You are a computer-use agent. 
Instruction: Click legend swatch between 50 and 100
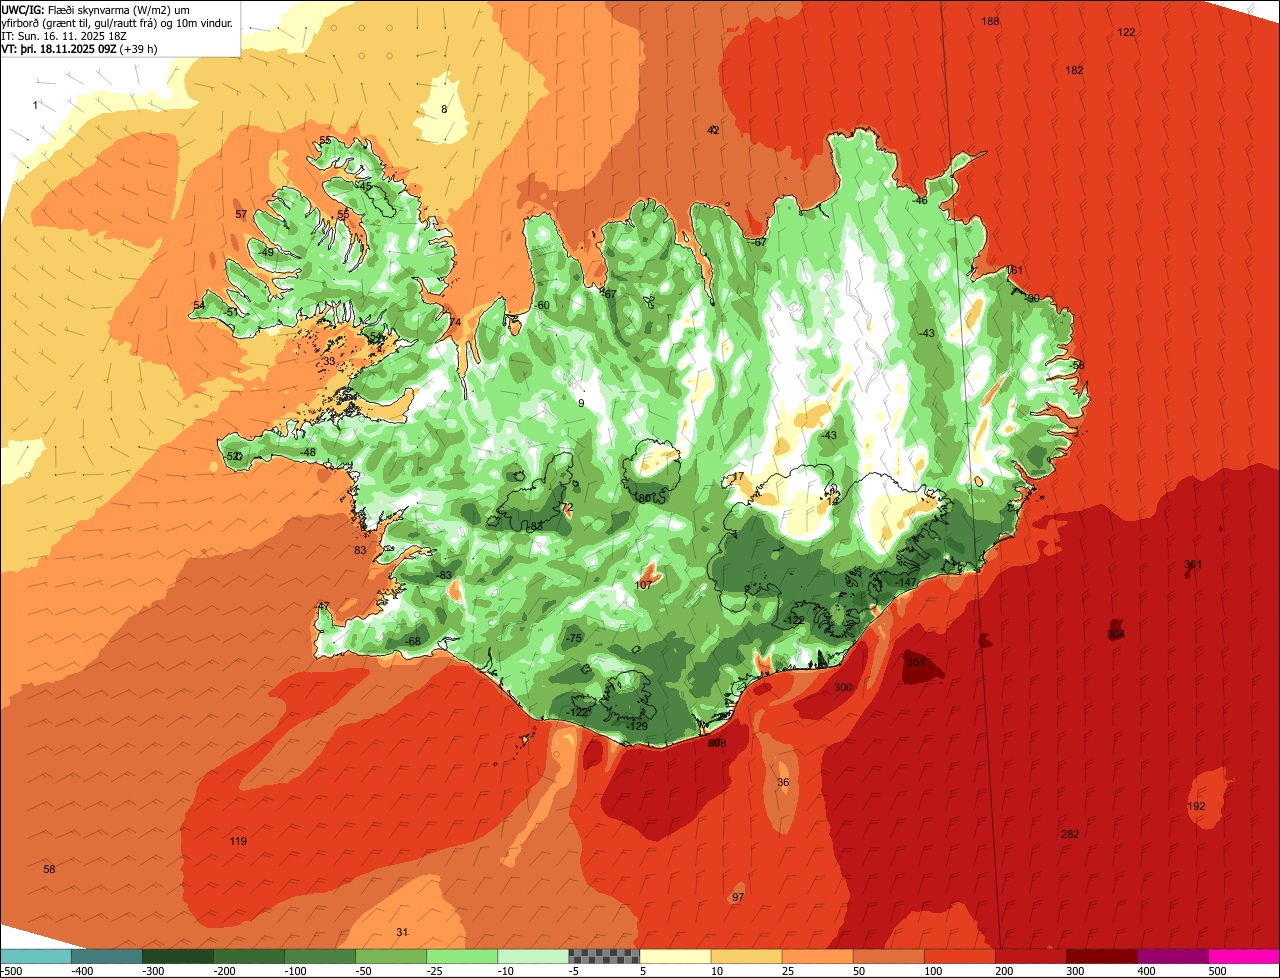pos(888,956)
